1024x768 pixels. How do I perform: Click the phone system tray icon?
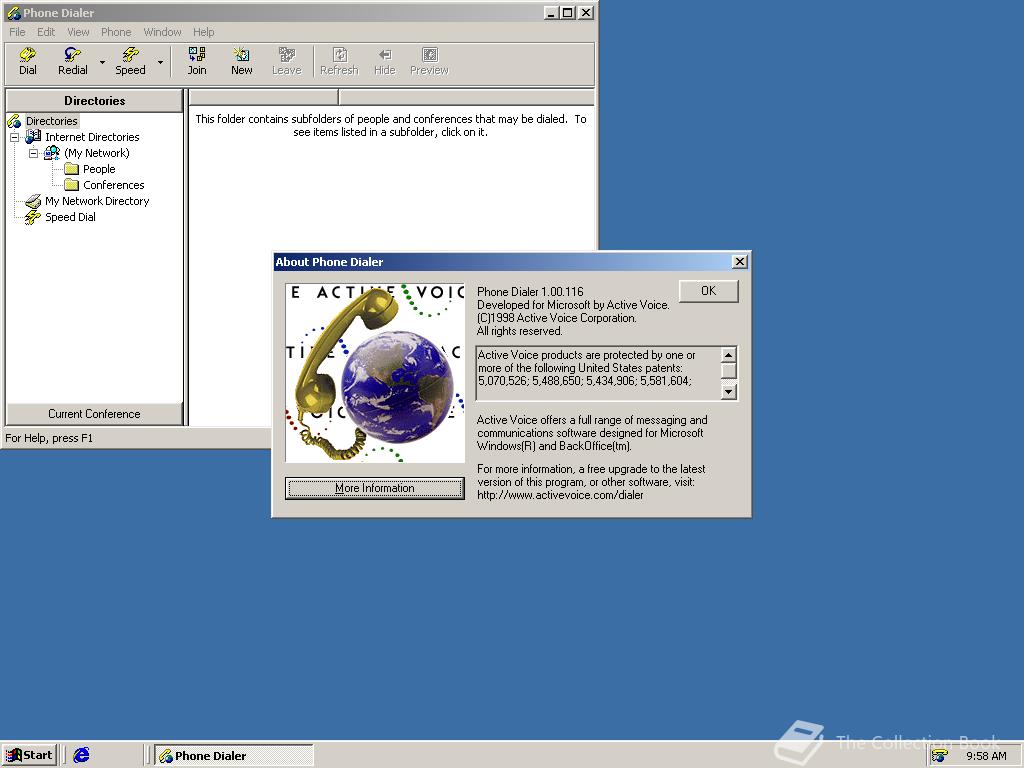(940, 756)
